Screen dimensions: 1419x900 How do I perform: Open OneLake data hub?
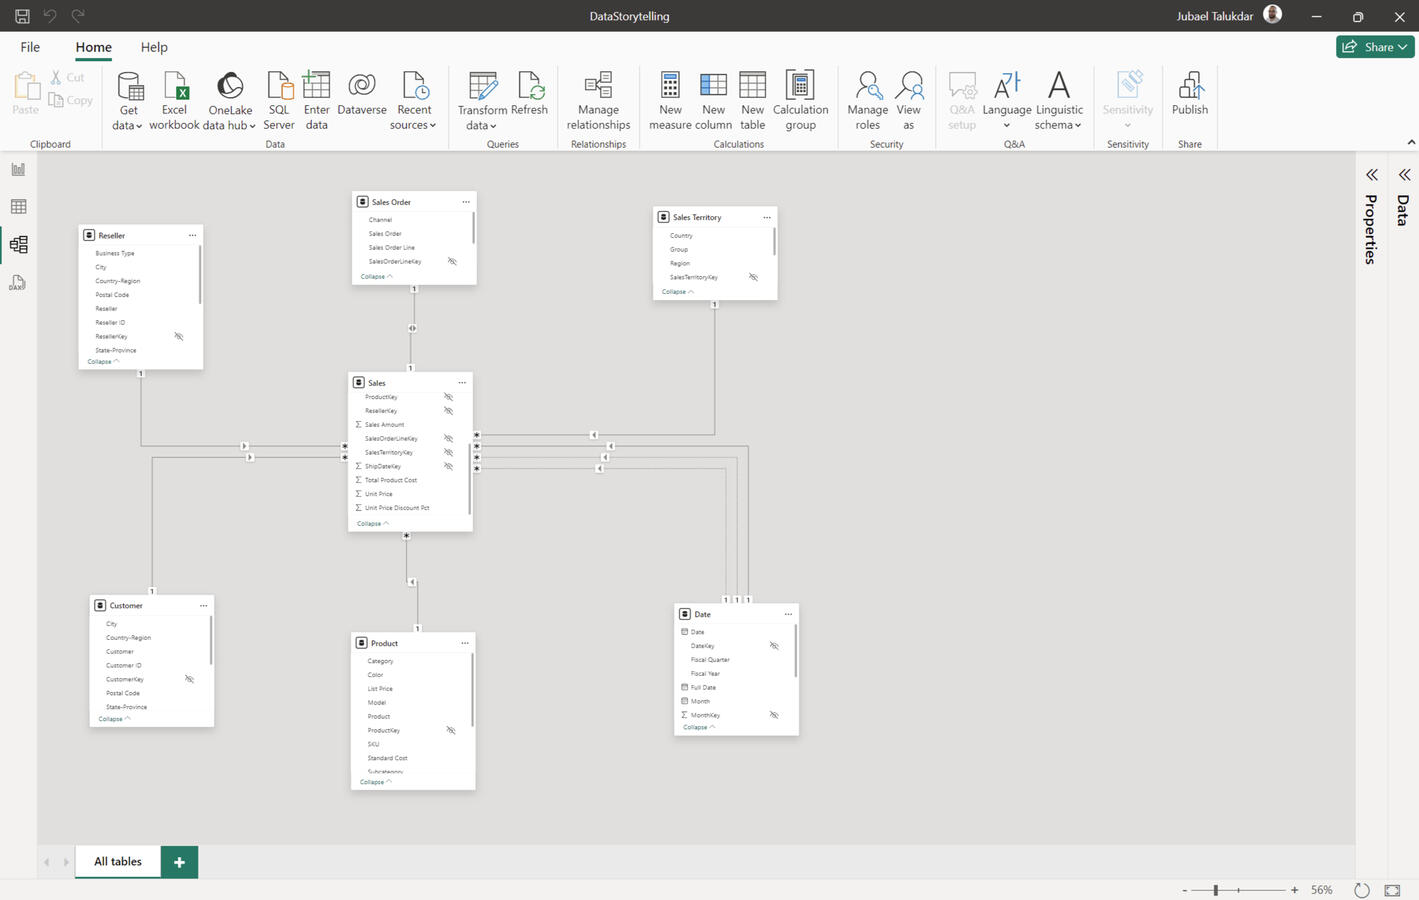pyautogui.click(x=230, y=101)
